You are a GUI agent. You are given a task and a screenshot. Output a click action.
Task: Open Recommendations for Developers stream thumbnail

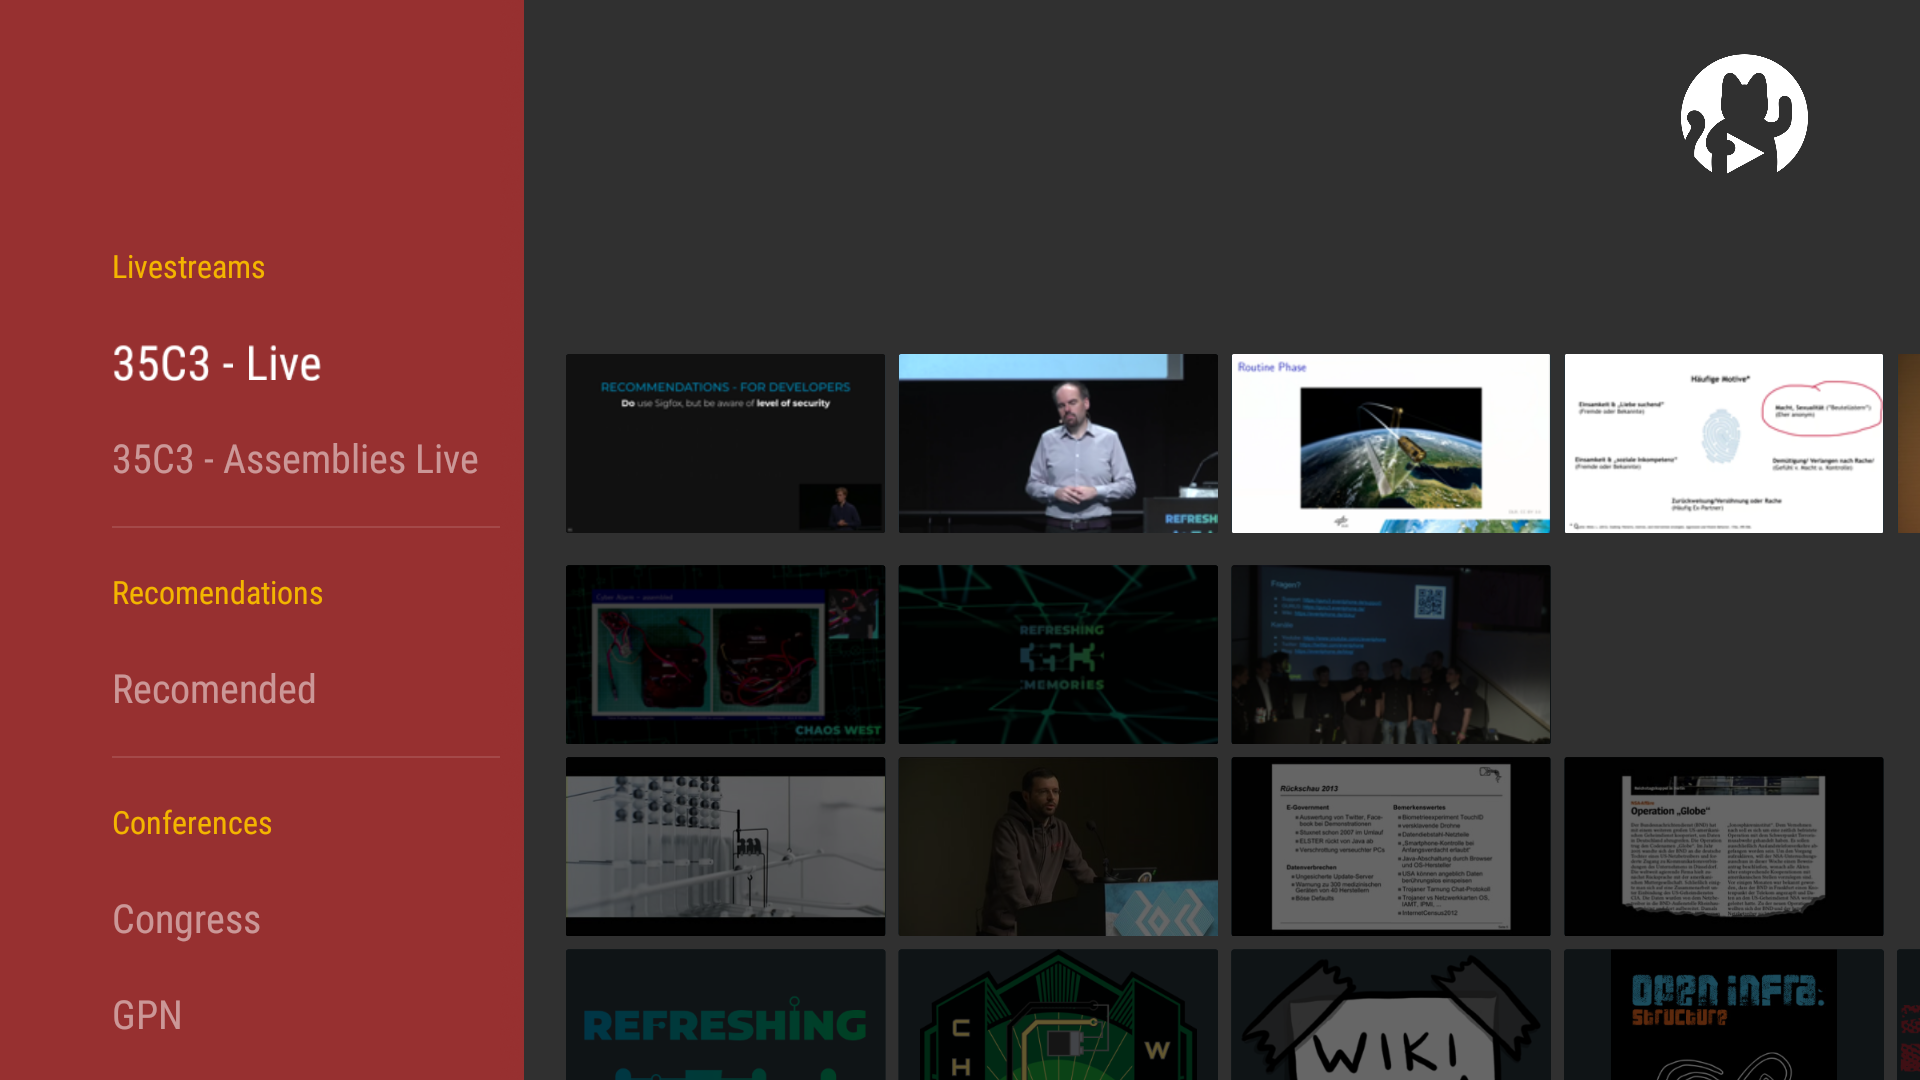[x=725, y=443]
